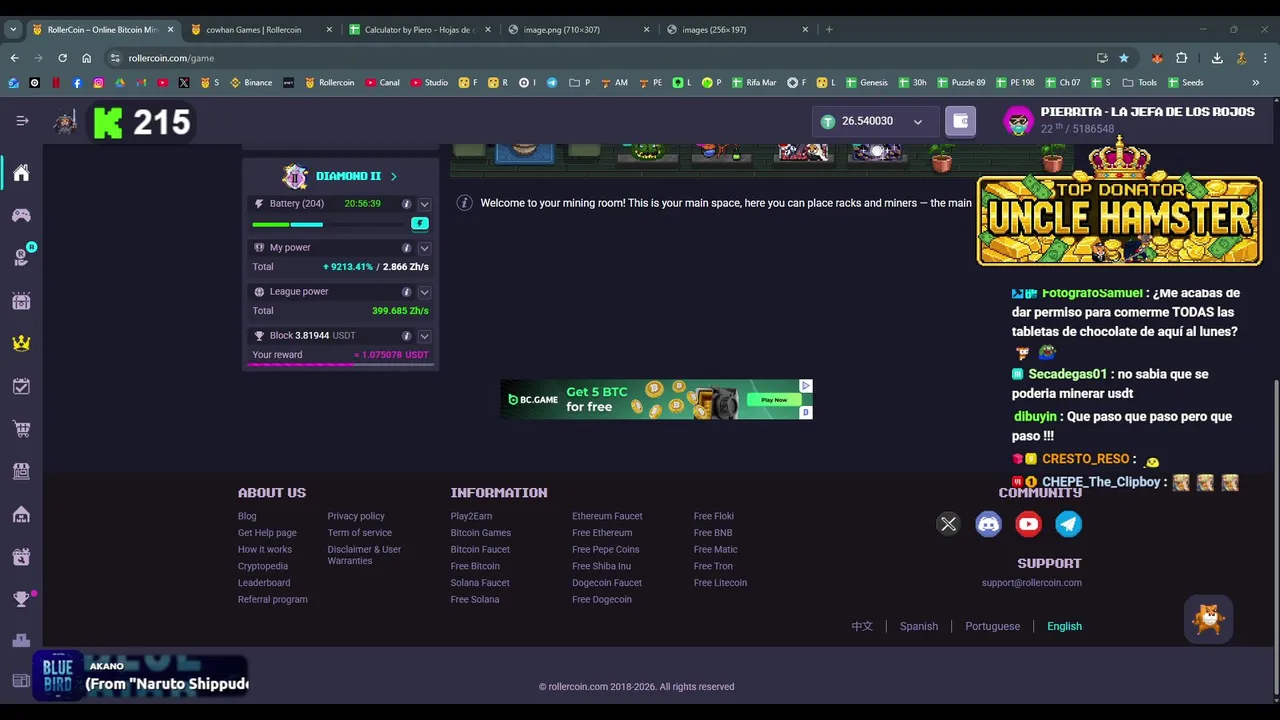
Task: Open the crown icon in left sidebar
Action: tap(21, 343)
